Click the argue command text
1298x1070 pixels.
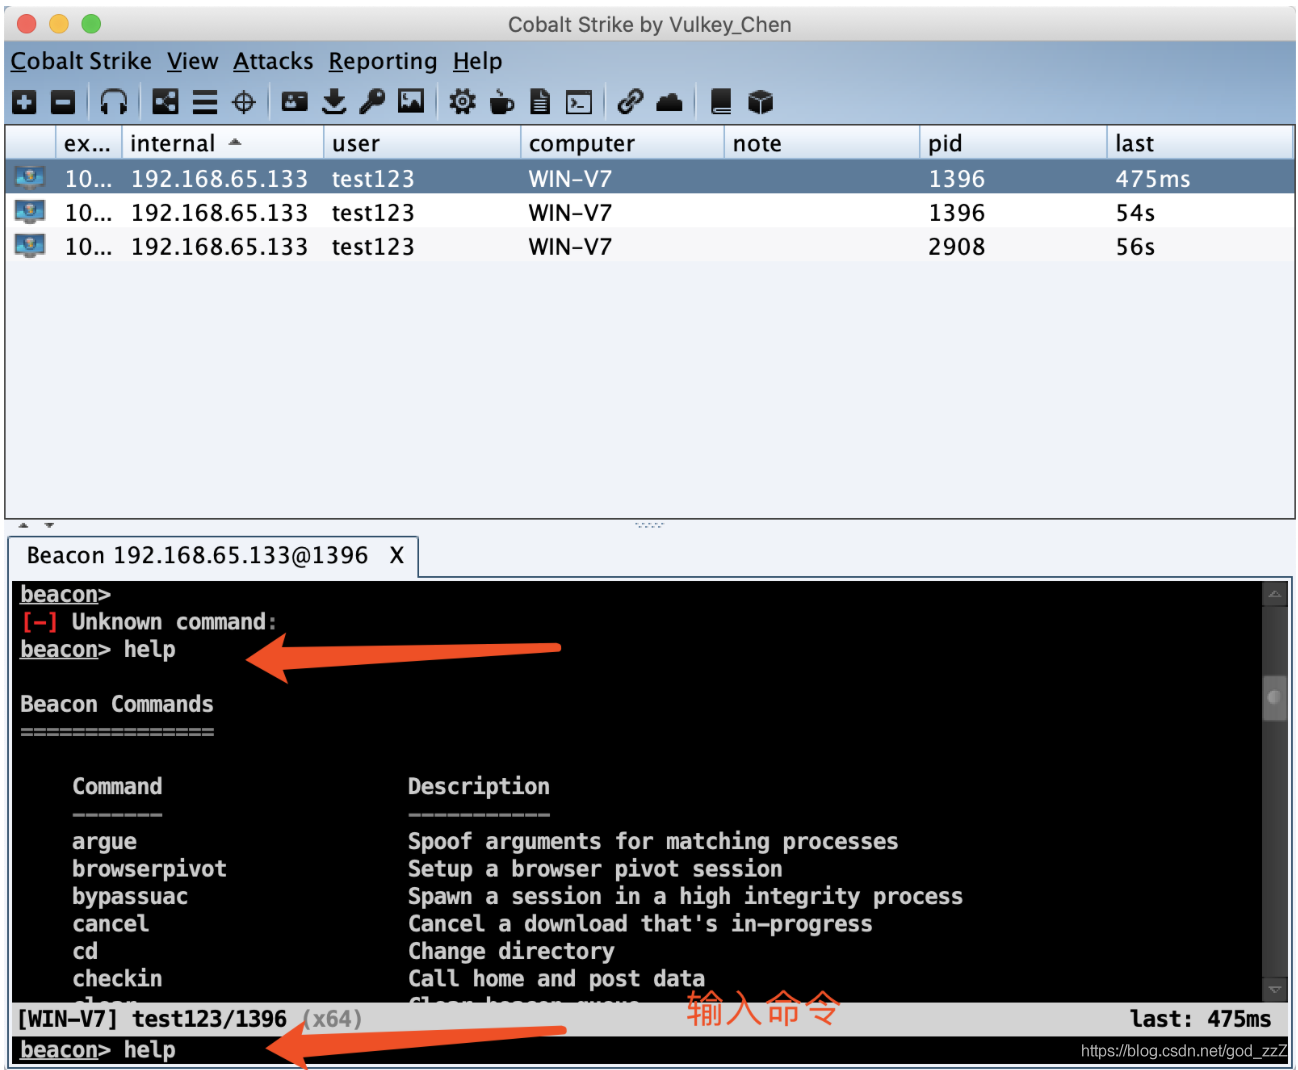click(104, 841)
